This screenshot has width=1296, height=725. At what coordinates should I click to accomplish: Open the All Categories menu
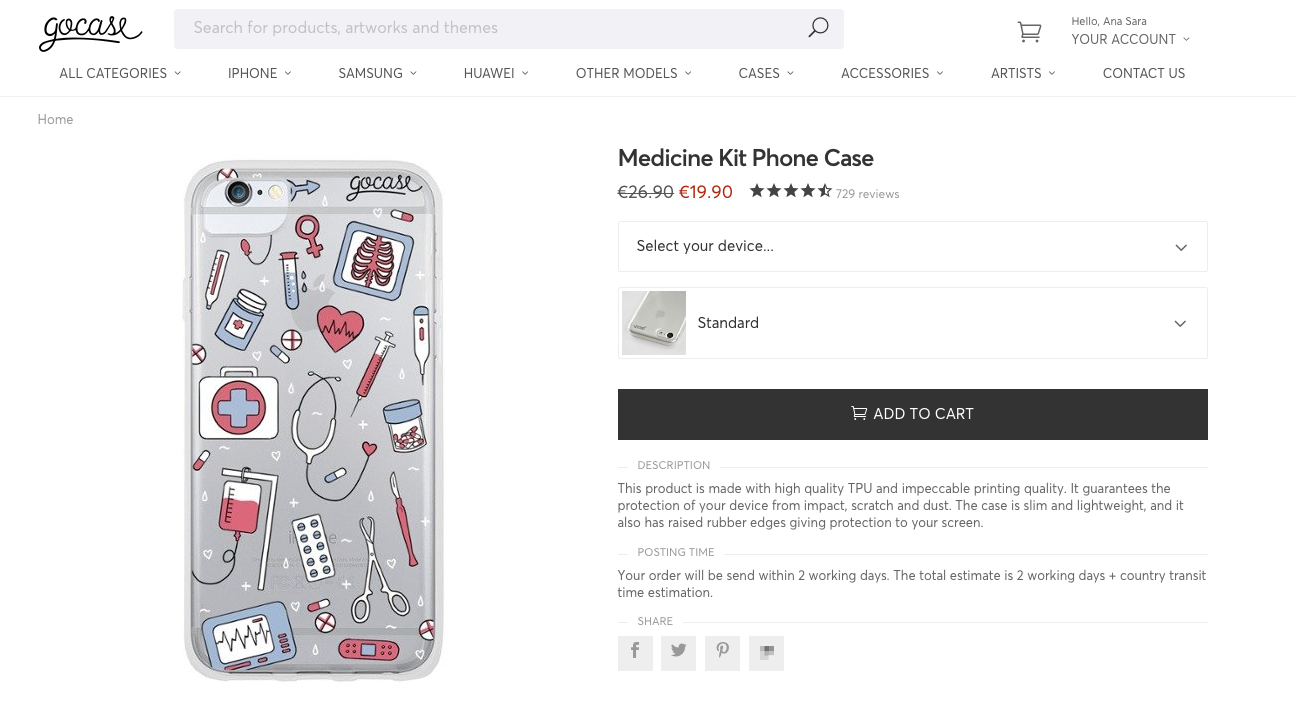pyautogui.click(x=120, y=73)
